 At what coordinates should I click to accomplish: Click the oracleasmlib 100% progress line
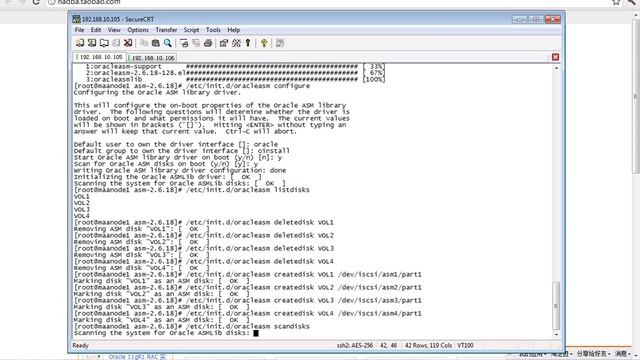pos(235,79)
